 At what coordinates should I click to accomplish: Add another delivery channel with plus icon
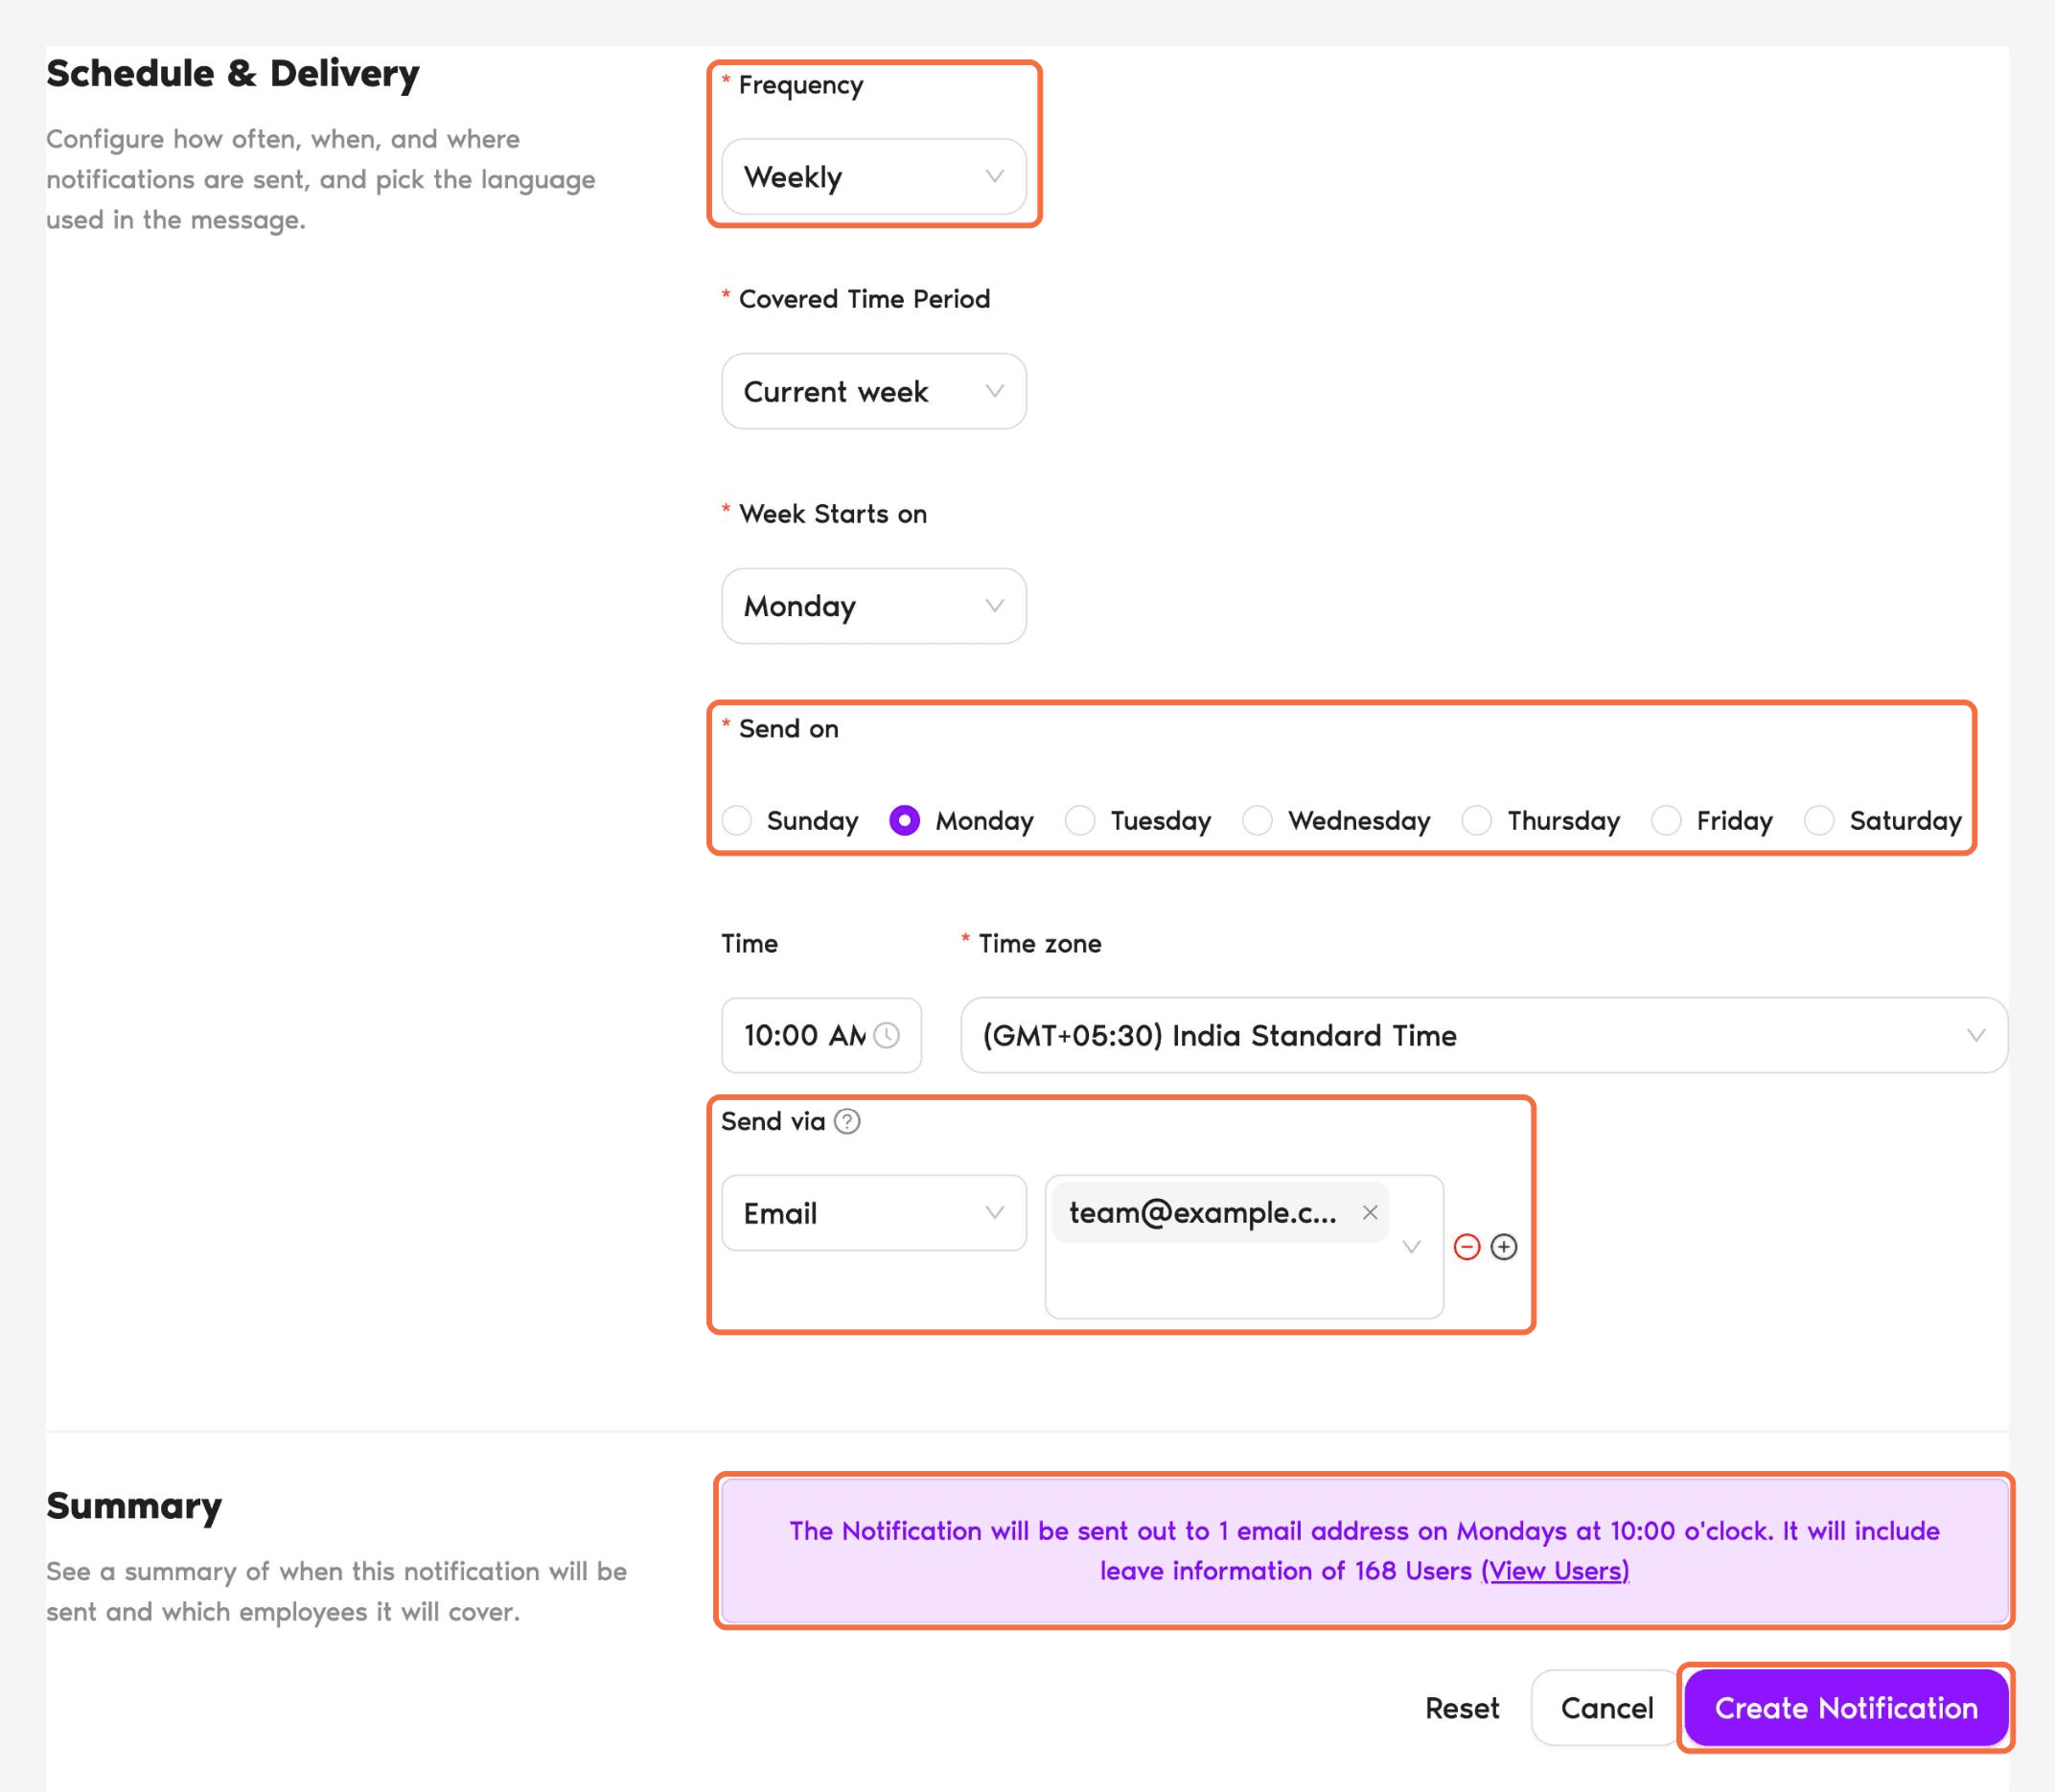coord(1504,1247)
